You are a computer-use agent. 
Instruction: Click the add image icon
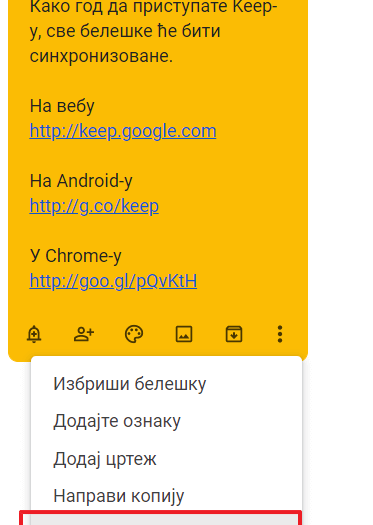pyautogui.click(x=184, y=334)
